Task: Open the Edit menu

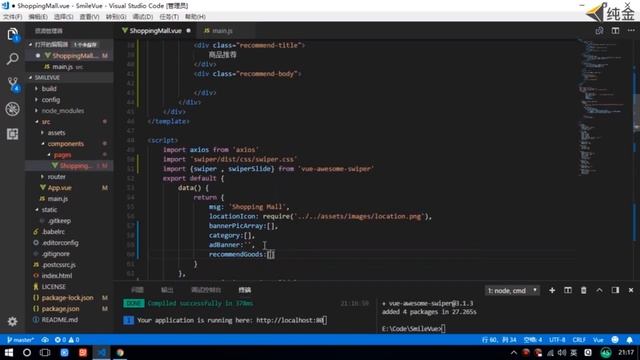Action: coord(38,17)
